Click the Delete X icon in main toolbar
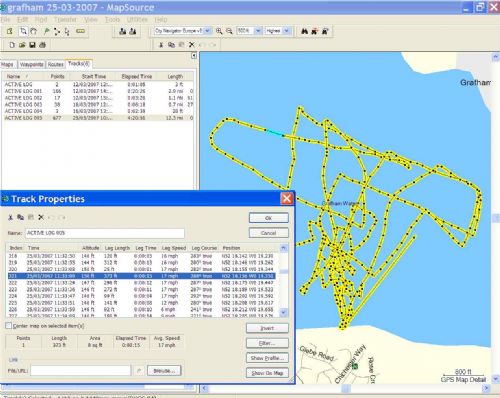500x398 pixels. pos(192,45)
